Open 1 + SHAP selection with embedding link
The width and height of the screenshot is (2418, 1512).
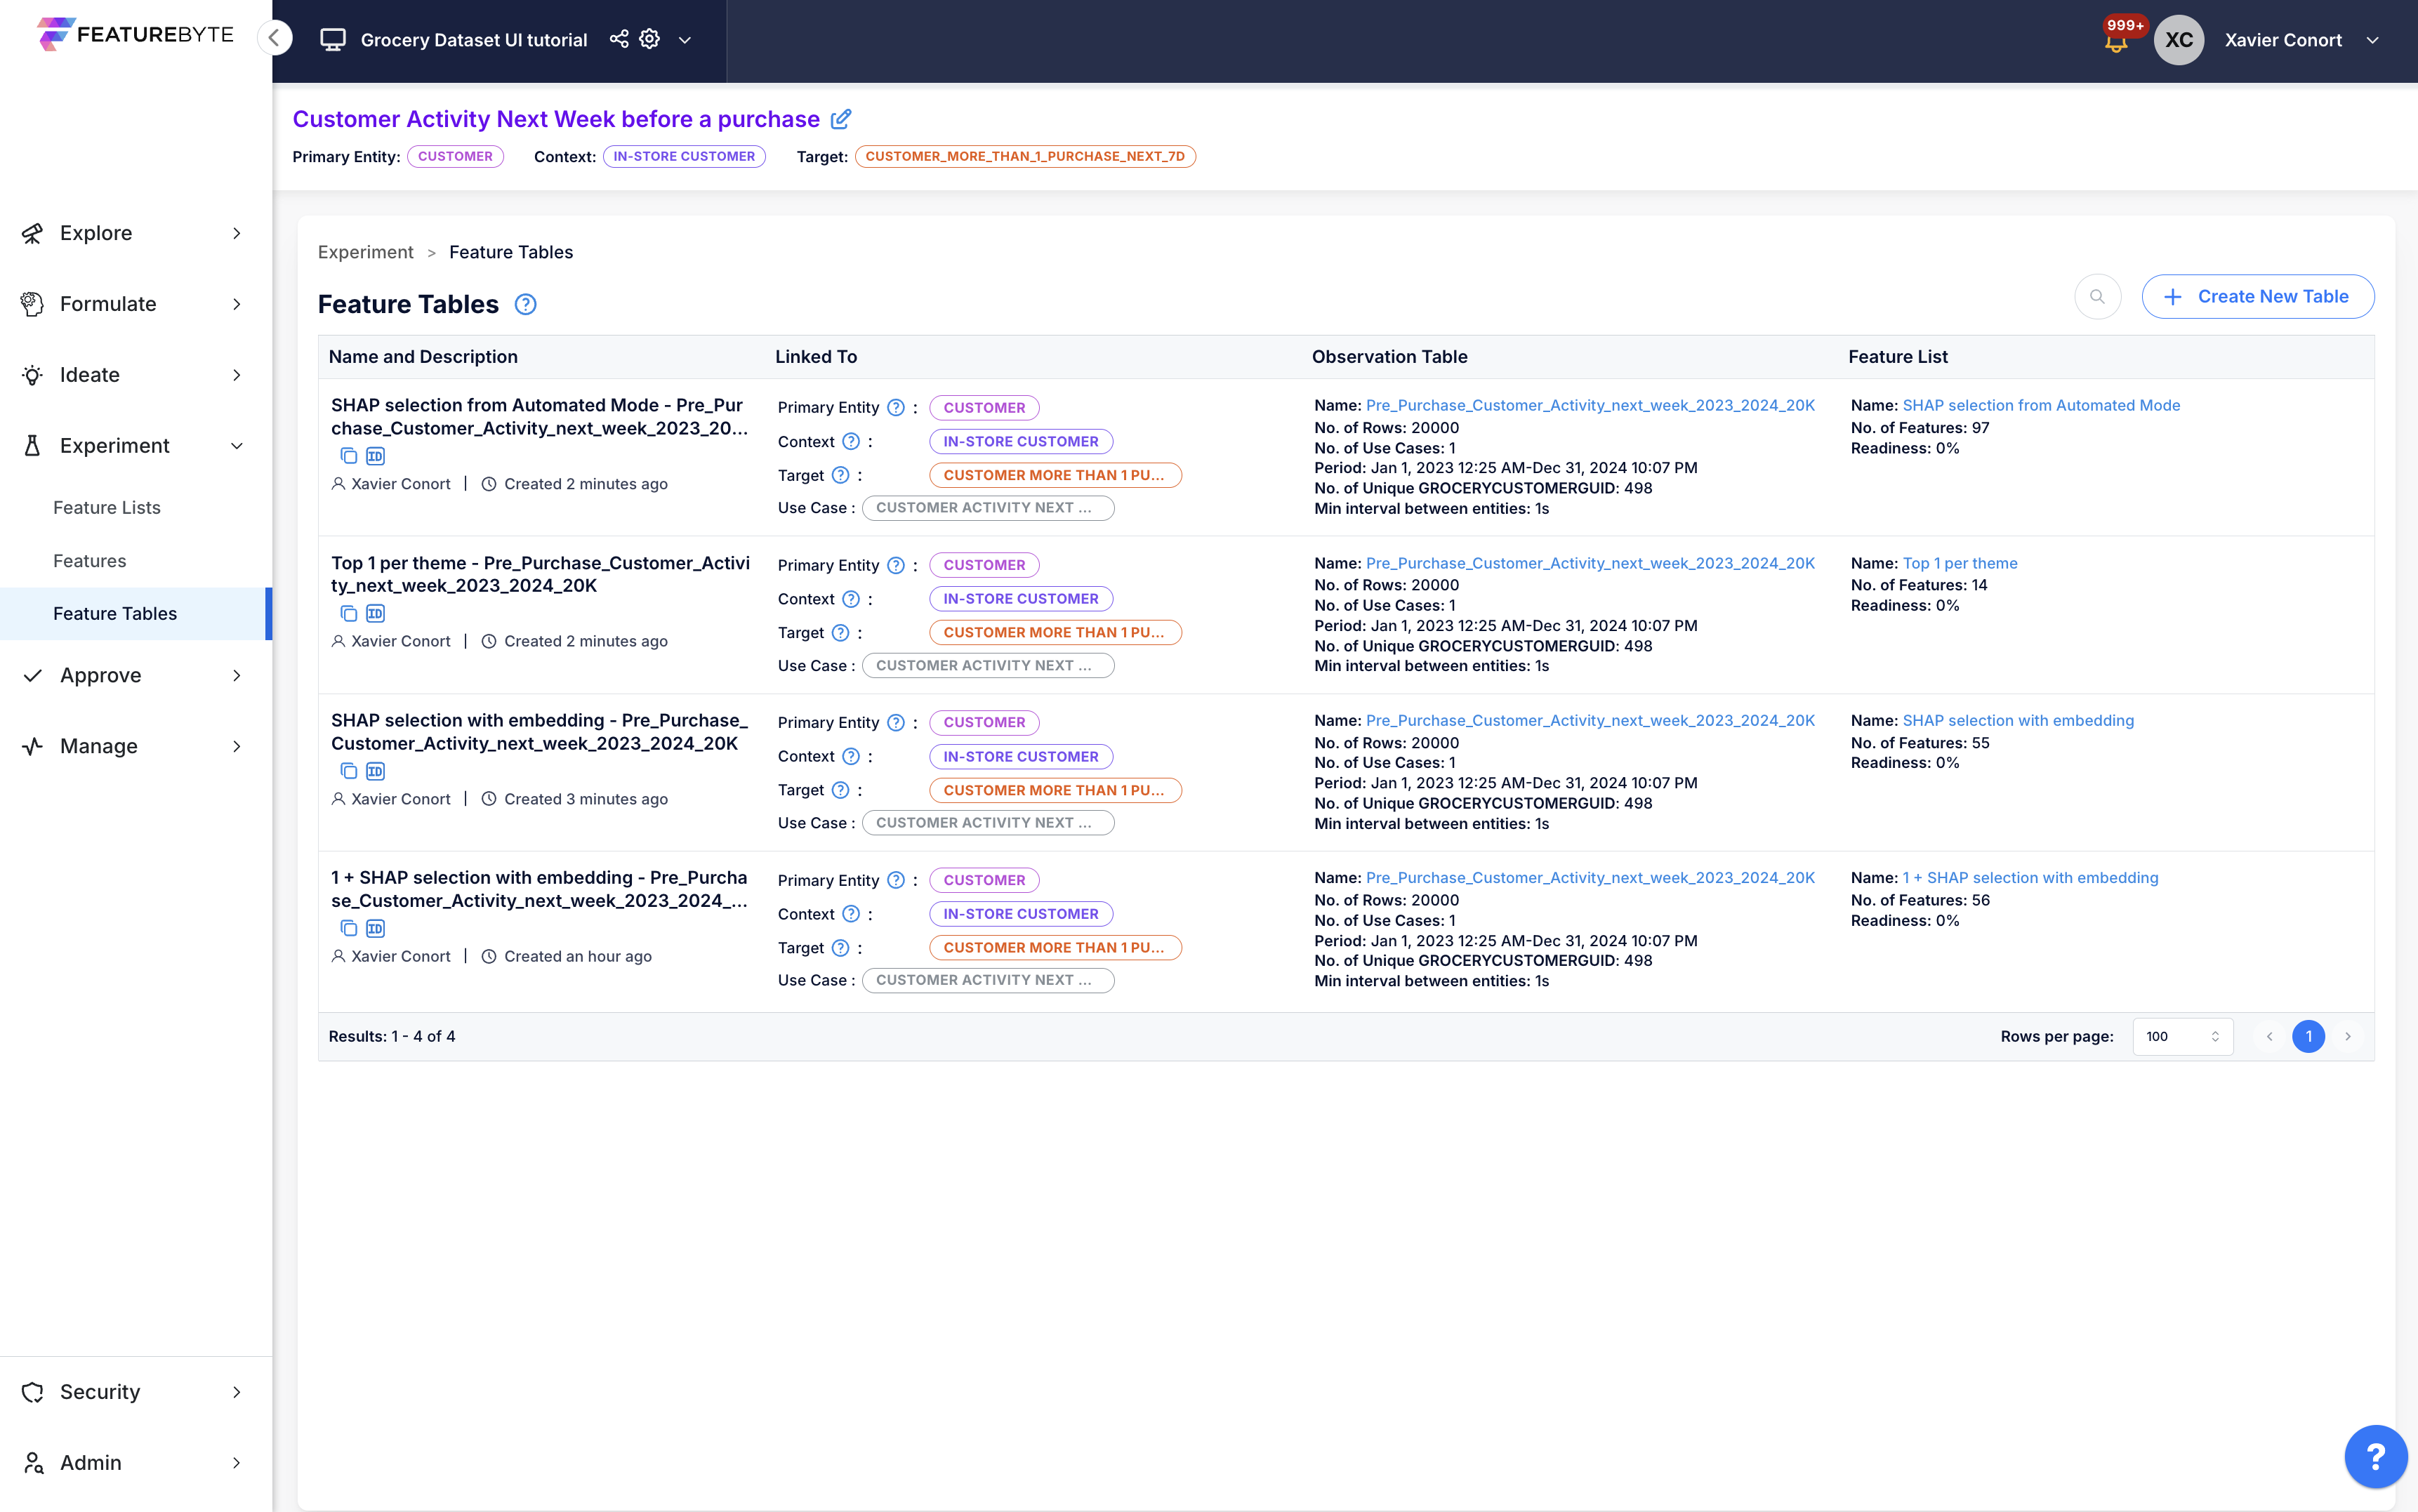click(2030, 877)
